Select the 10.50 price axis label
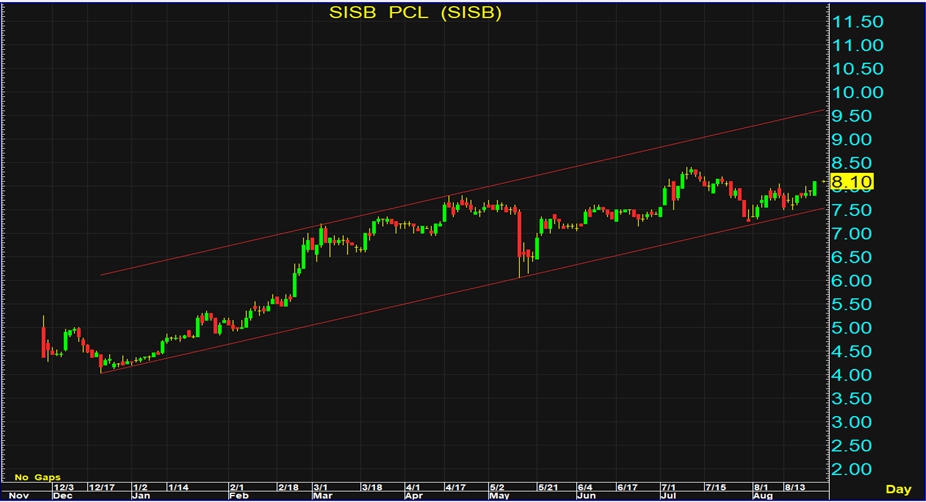This screenshot has height=502, width=926. 857,69
